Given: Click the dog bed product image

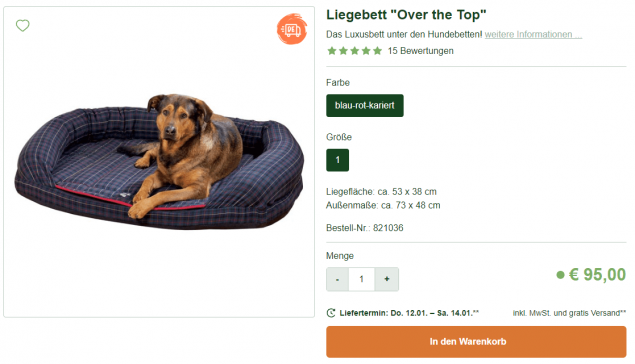Looking at the screenshot, I should tap(159, 162).
